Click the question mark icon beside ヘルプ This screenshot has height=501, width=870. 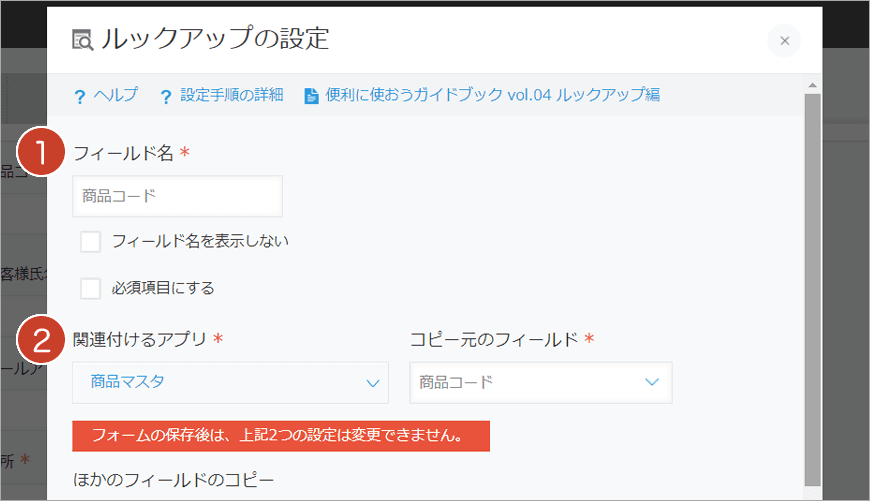79,96
